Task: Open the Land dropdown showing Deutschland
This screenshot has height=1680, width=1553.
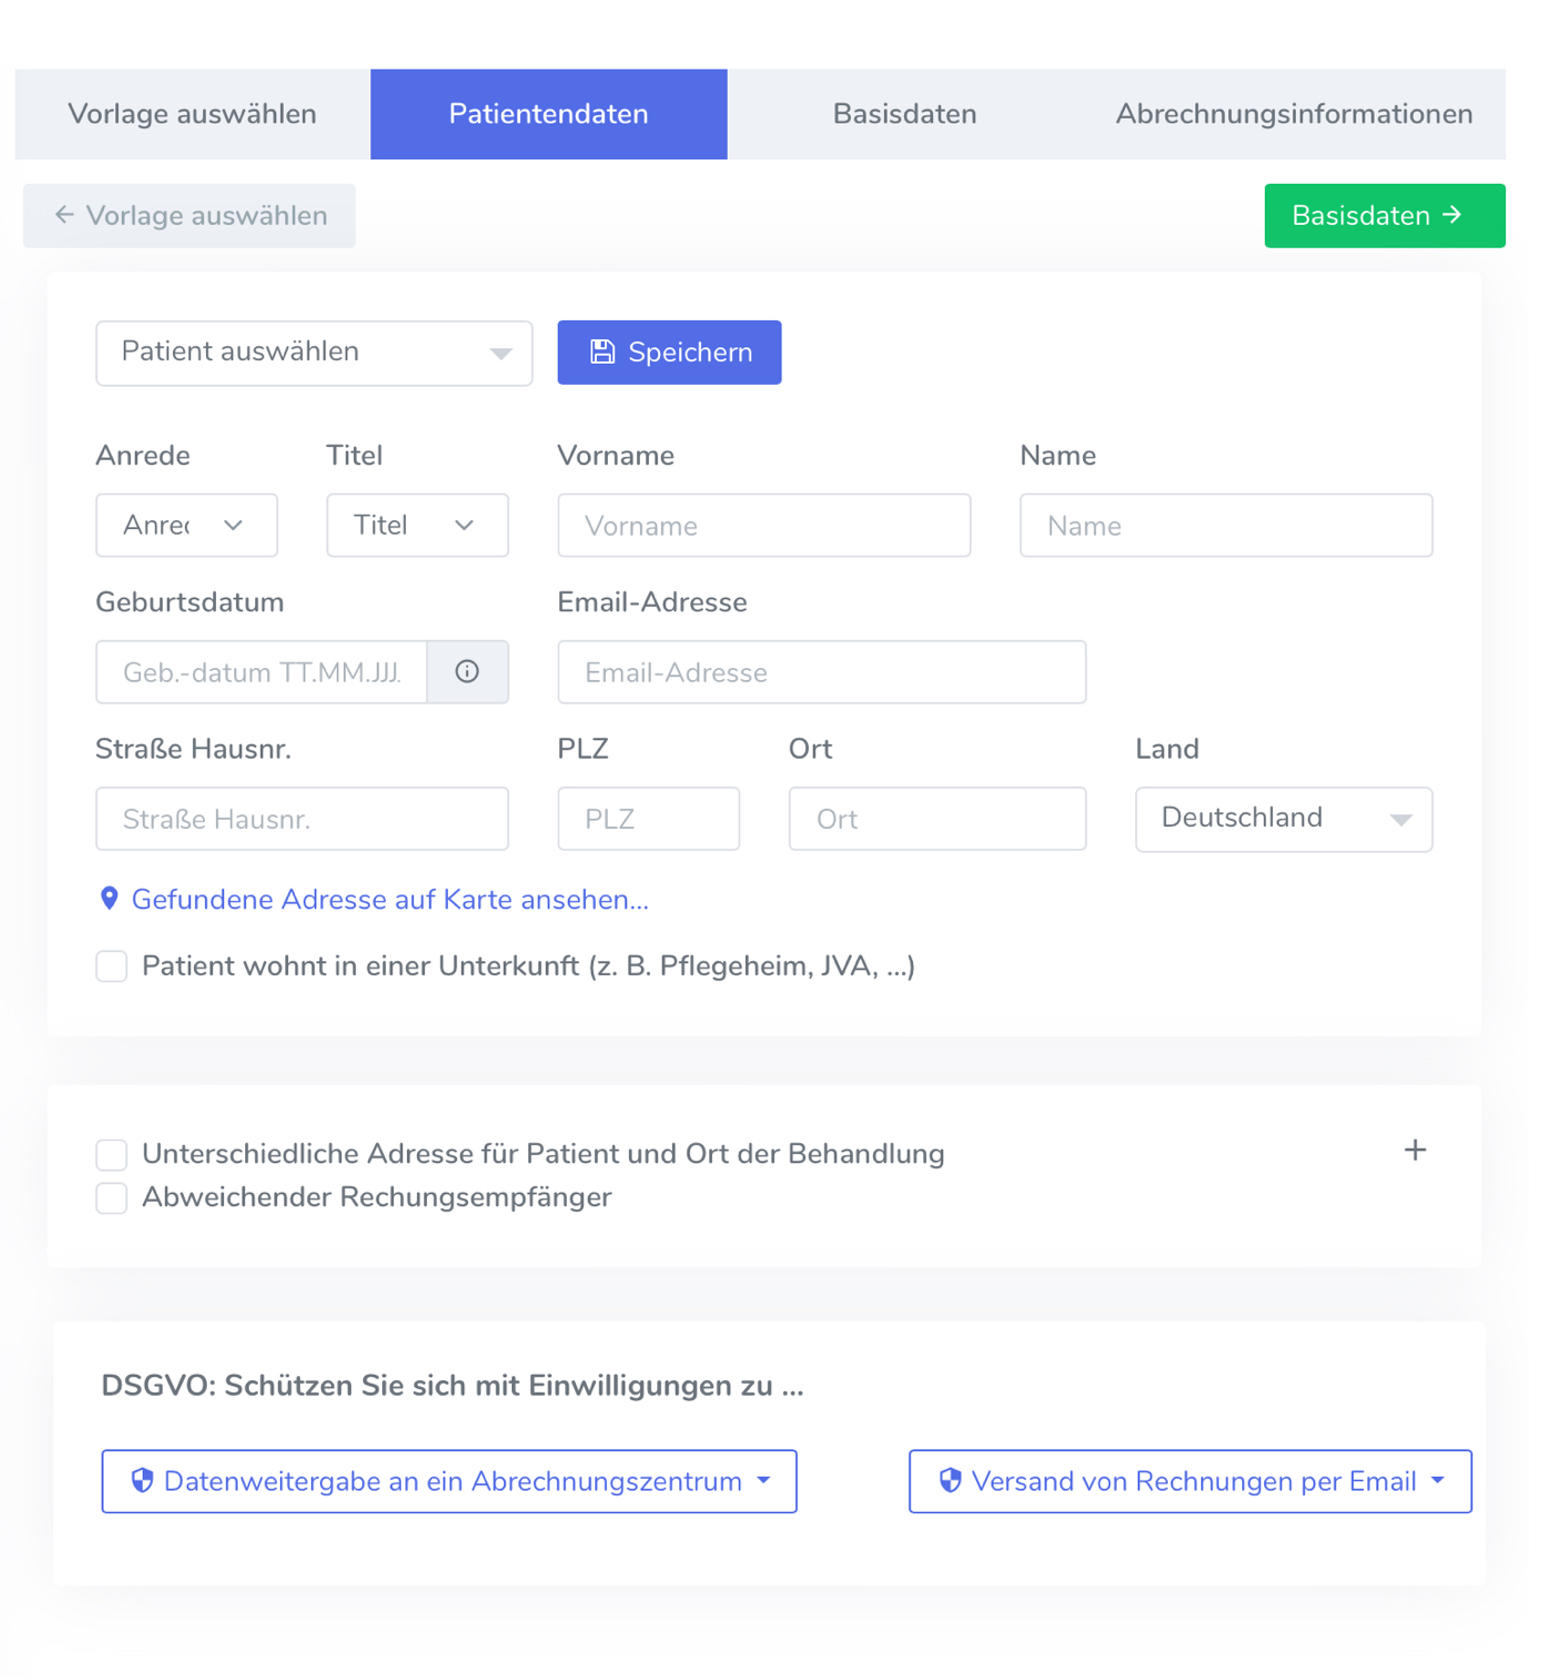Action: click(1284, 819)
